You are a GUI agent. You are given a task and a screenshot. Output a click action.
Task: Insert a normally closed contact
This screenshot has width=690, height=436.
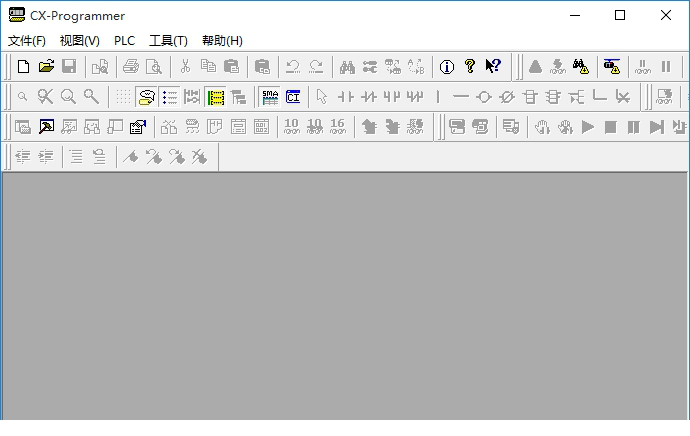pyautogui.click(x=368, y=97)
